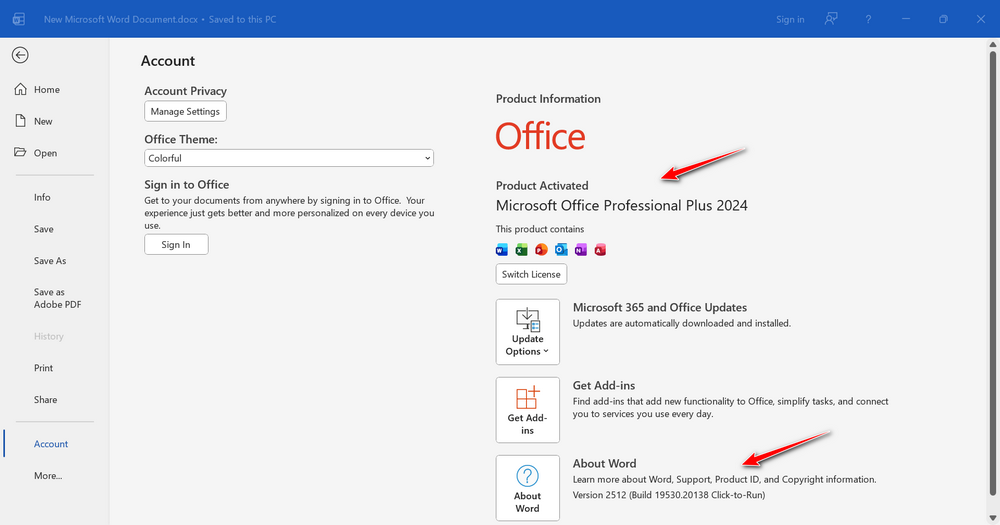Click the Sign In button under Sign in to Office

coord(176,244)
